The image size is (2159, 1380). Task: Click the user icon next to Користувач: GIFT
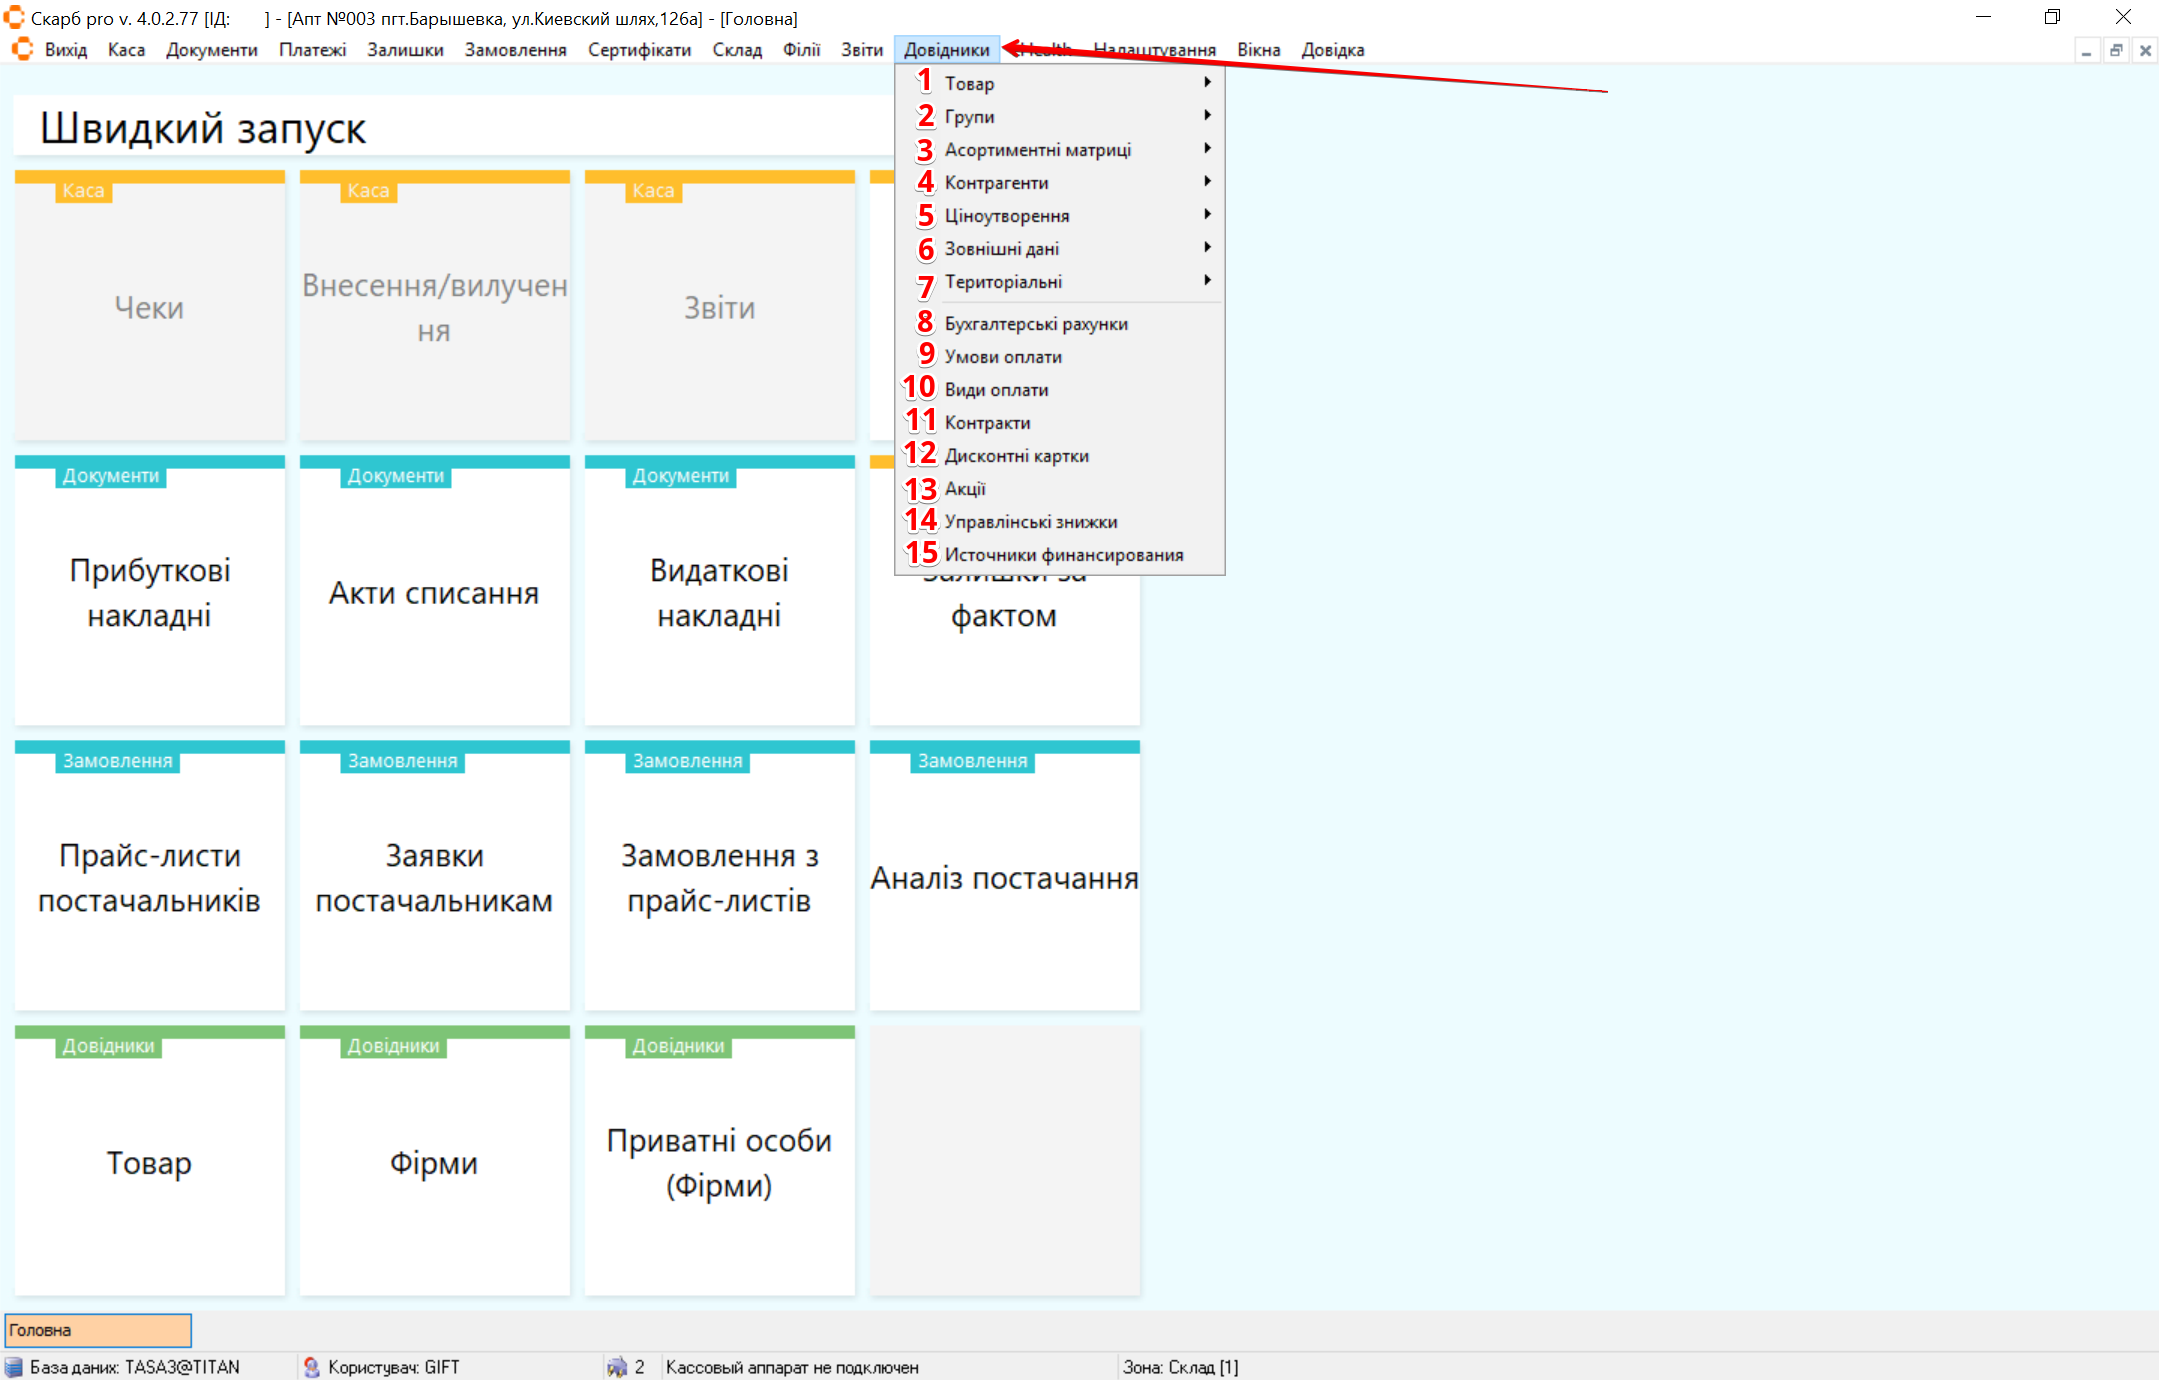[x=311, y=1367]
